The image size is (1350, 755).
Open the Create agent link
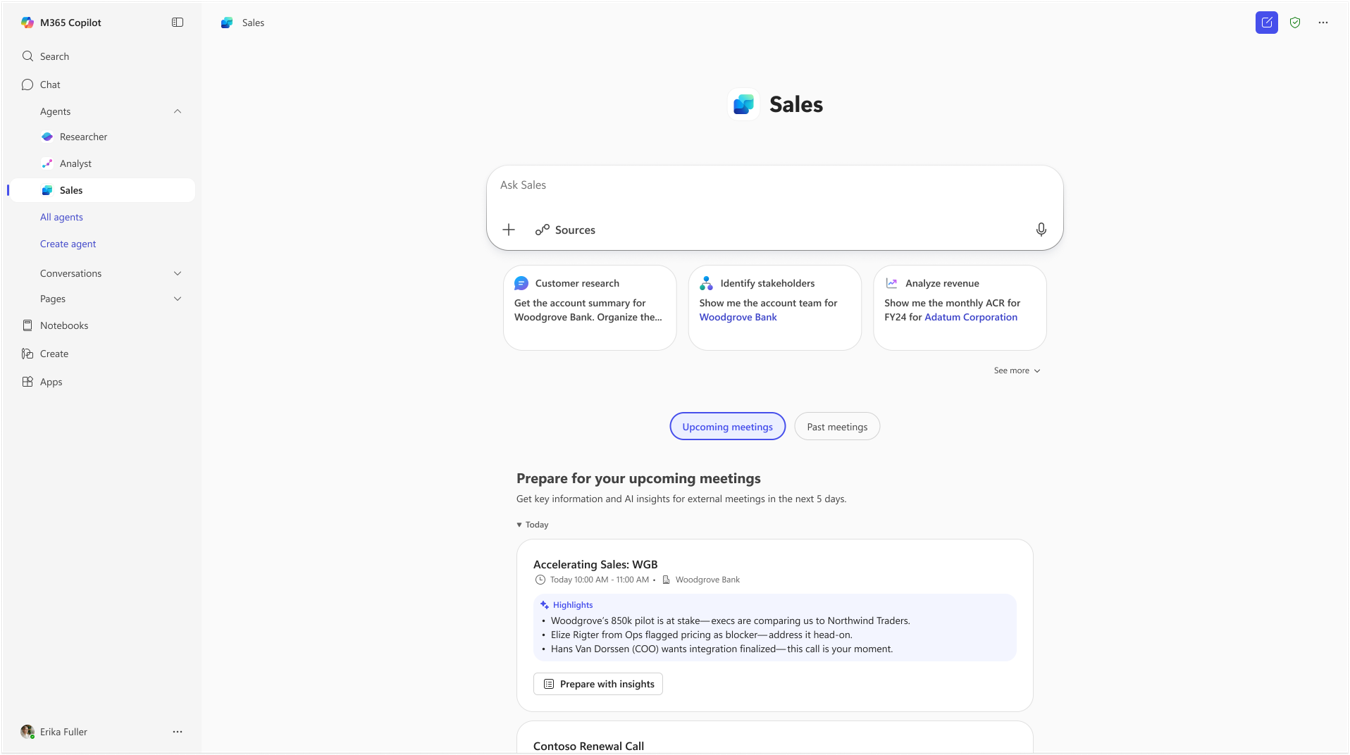tap(68, 244)
